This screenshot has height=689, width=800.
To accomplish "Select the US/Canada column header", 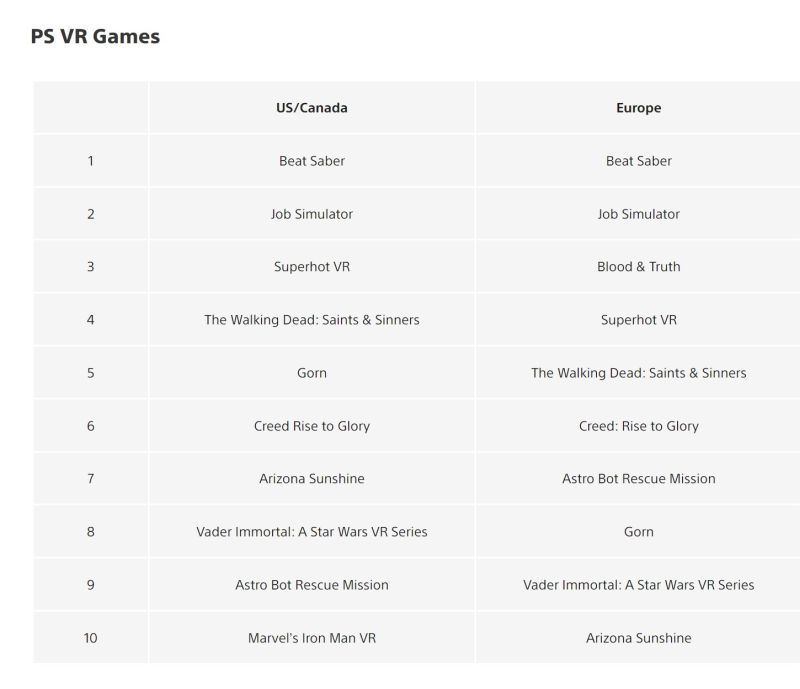I will pos(312,108).
